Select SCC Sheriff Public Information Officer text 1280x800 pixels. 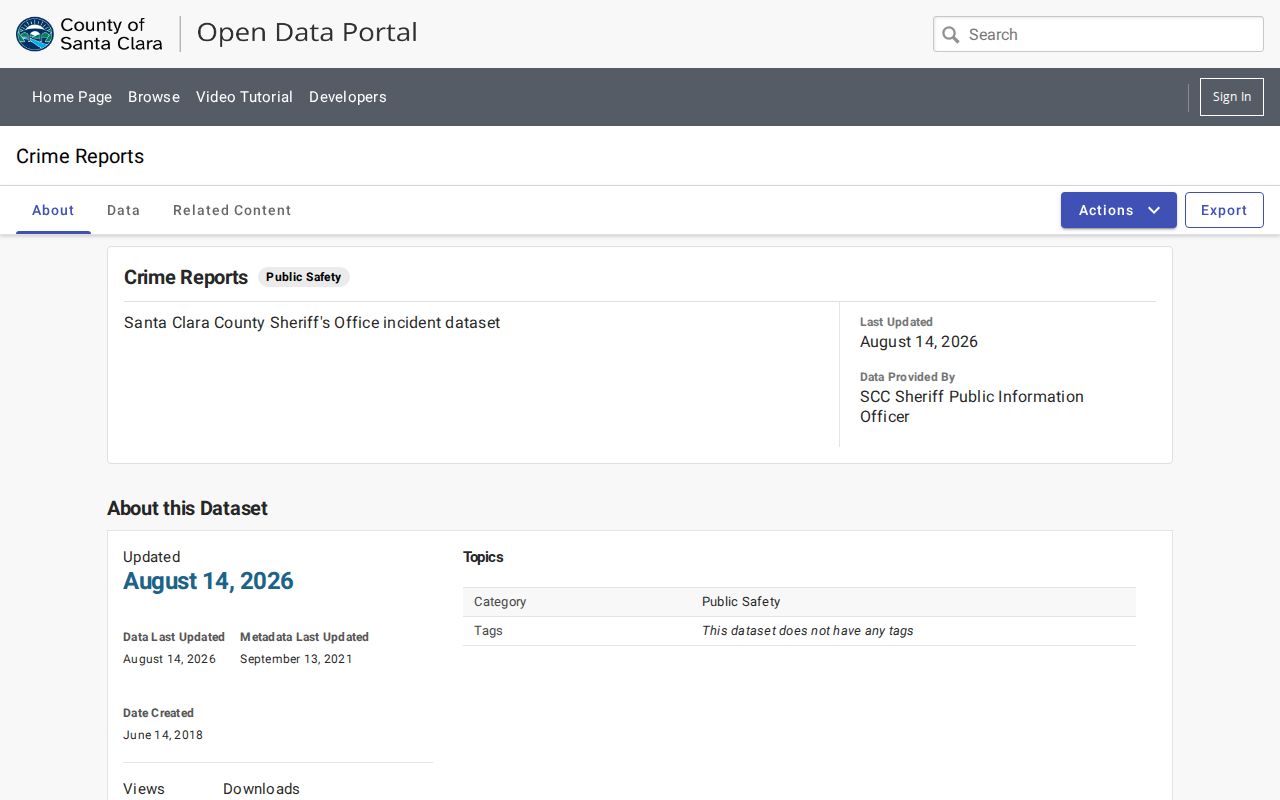click(x=972, y=407)
